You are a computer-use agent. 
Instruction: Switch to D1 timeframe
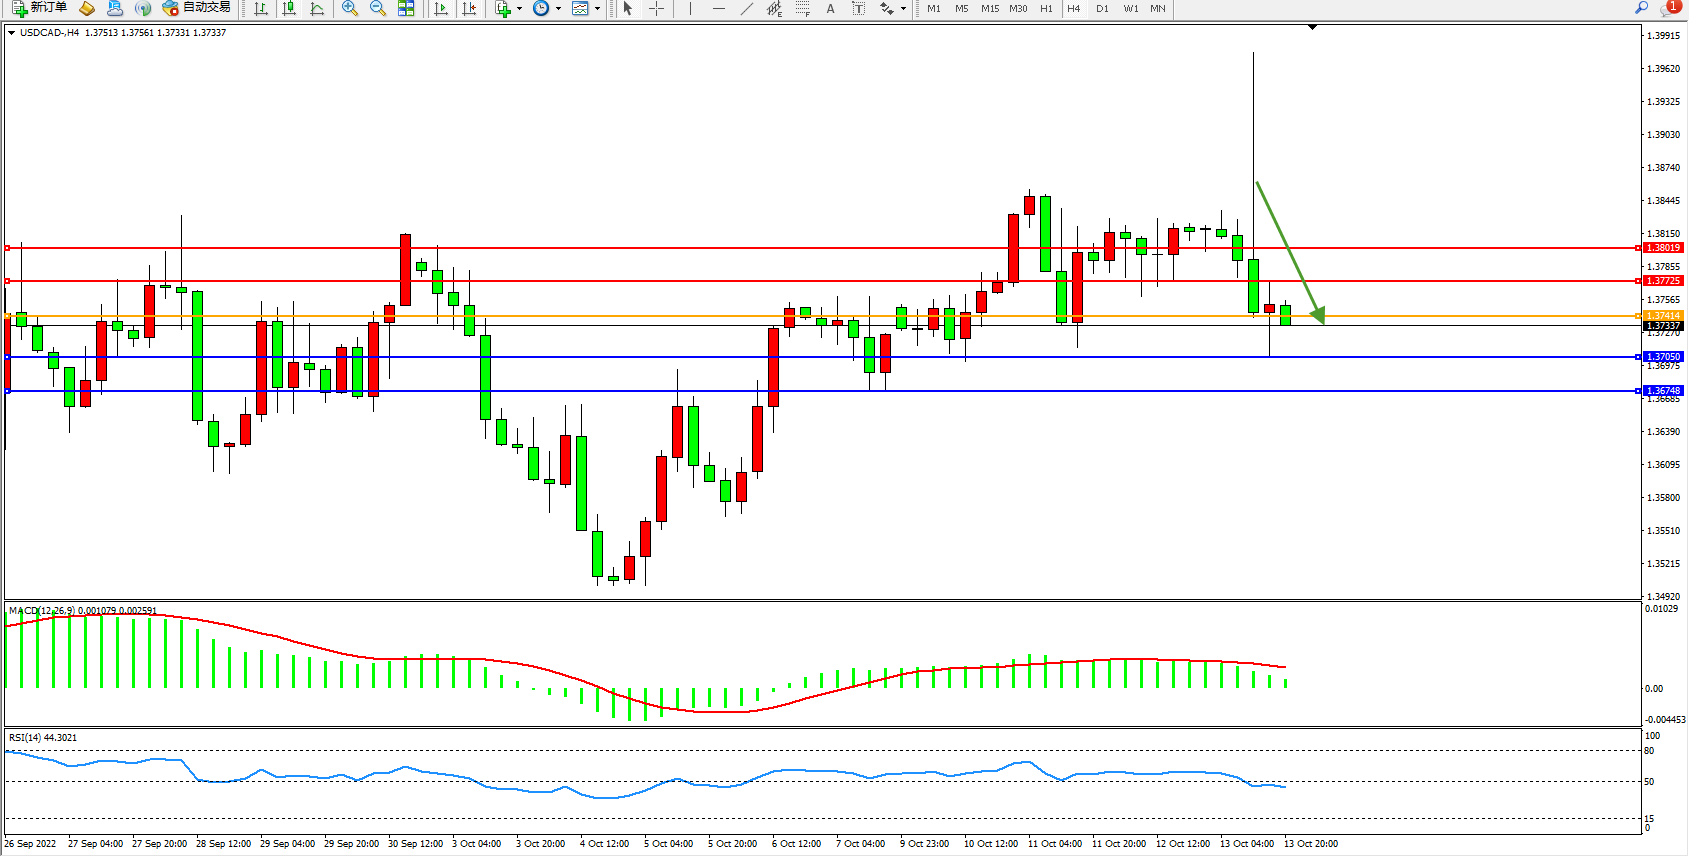[1102, 8]
